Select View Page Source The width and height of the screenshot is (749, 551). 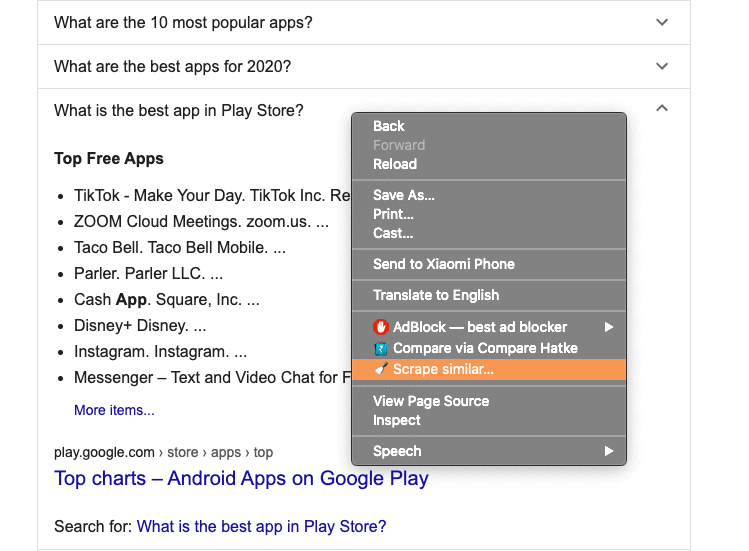[x=489, y=401]
